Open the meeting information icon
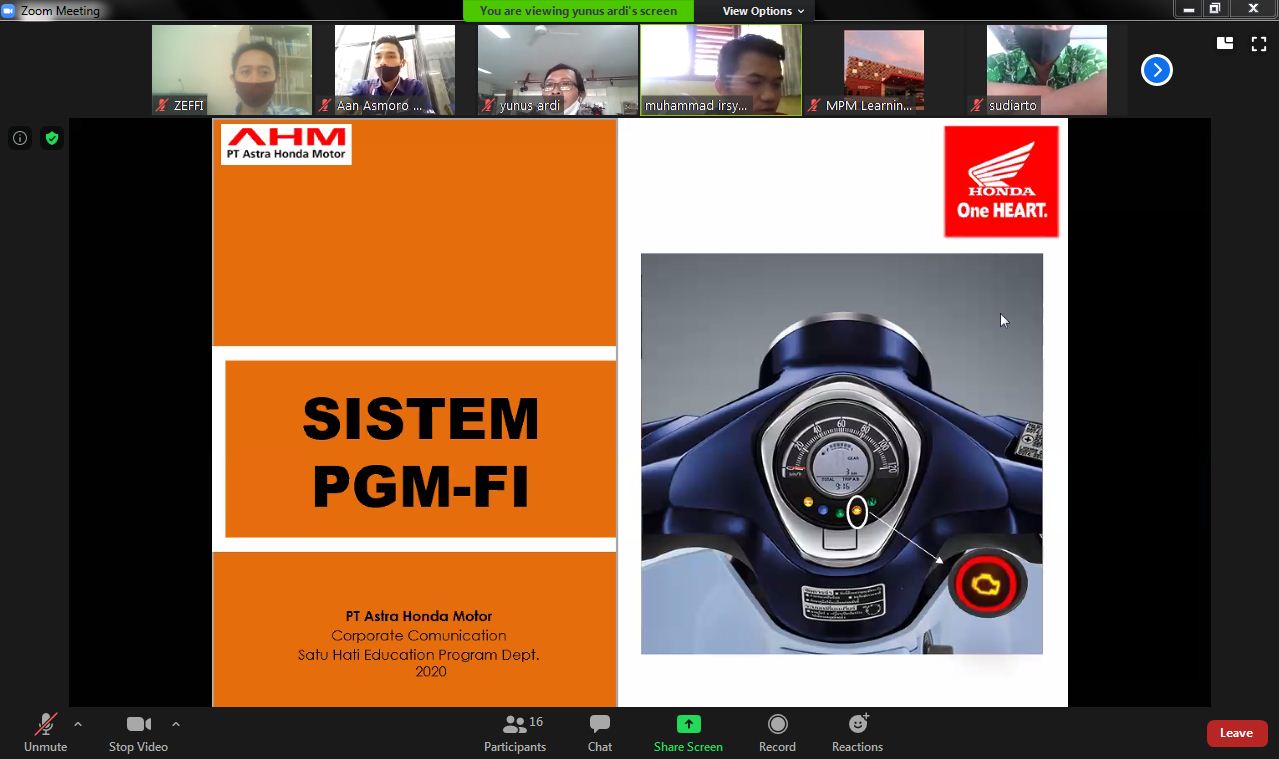The image size is (1279, 759). (x=20, y=138)
